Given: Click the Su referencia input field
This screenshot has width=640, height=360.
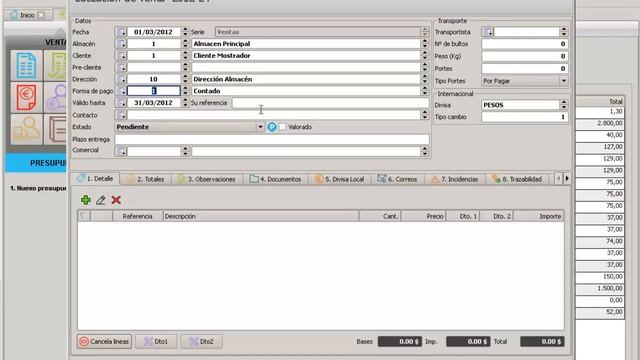Looking at the screenshot, I should [x=331, y=103].
